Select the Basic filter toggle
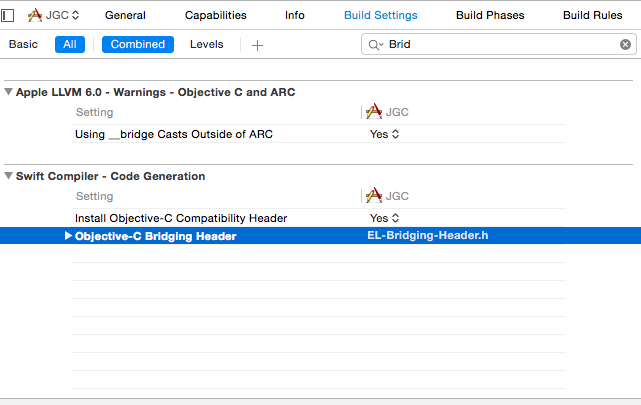The height and width of the screenshot is (405, 641). click(x=23, y=44)
